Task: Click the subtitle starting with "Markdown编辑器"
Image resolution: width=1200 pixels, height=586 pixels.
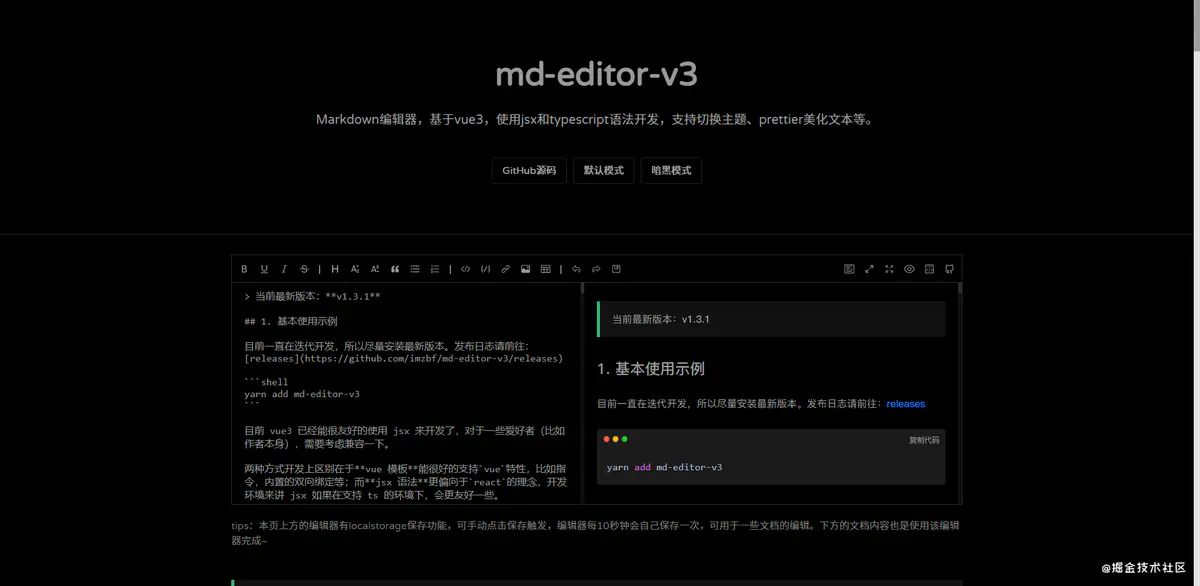Action: 597,120
